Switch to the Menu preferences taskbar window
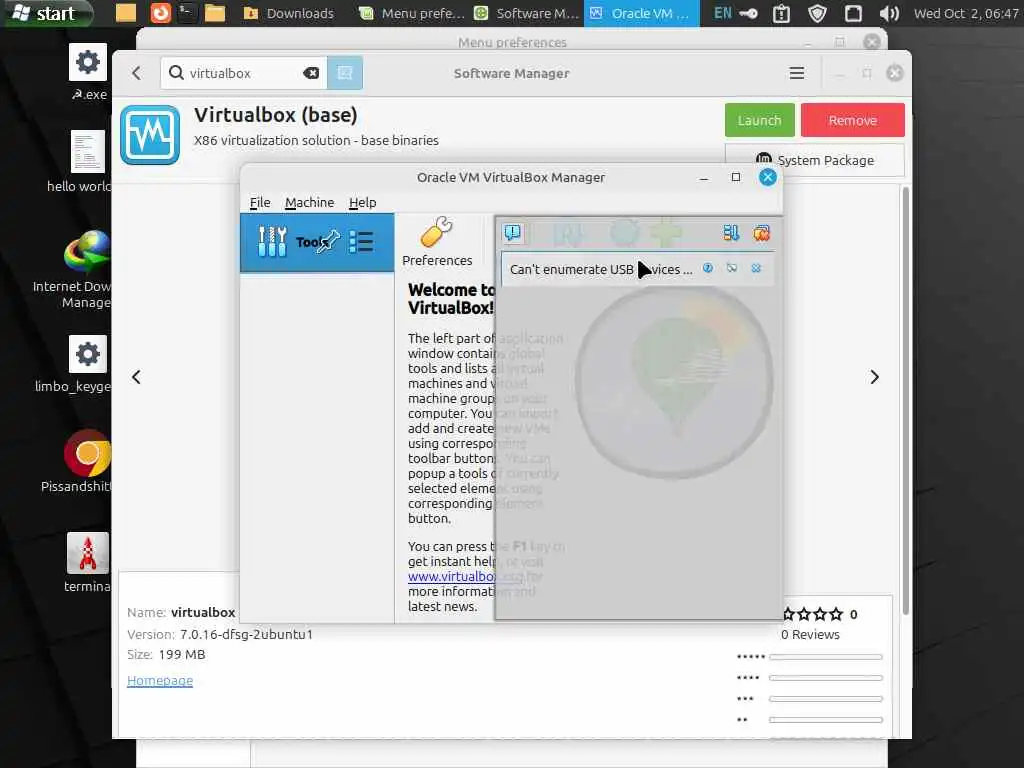 pyautogui.click(x=412, y=13)
